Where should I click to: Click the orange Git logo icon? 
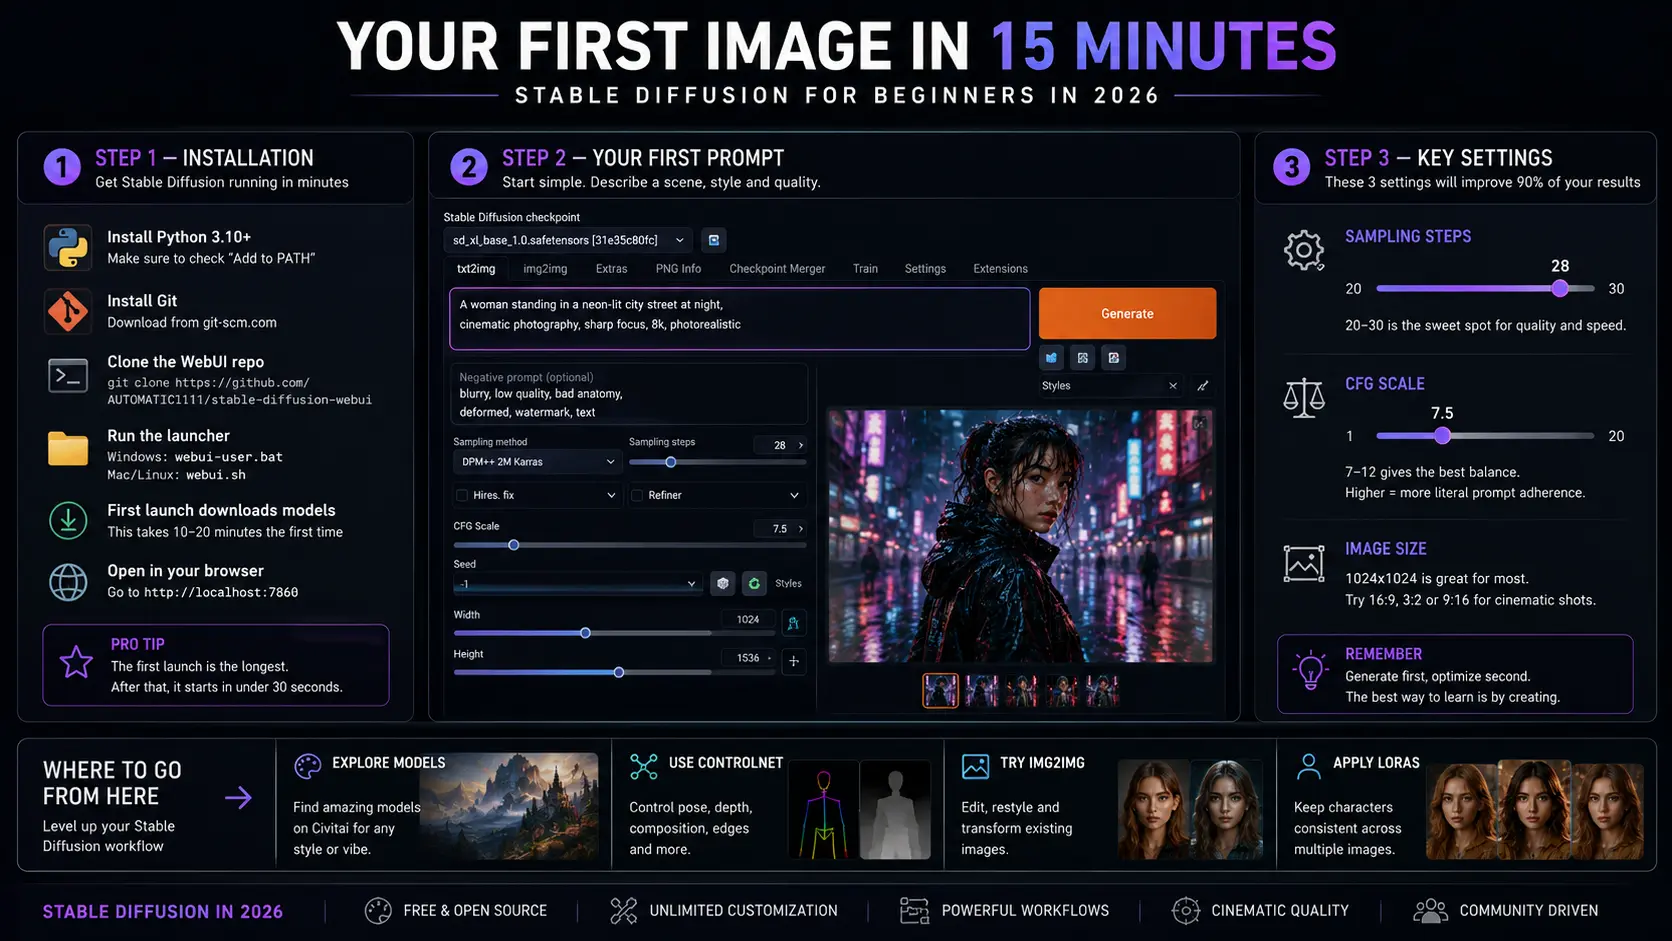[68, 311]
